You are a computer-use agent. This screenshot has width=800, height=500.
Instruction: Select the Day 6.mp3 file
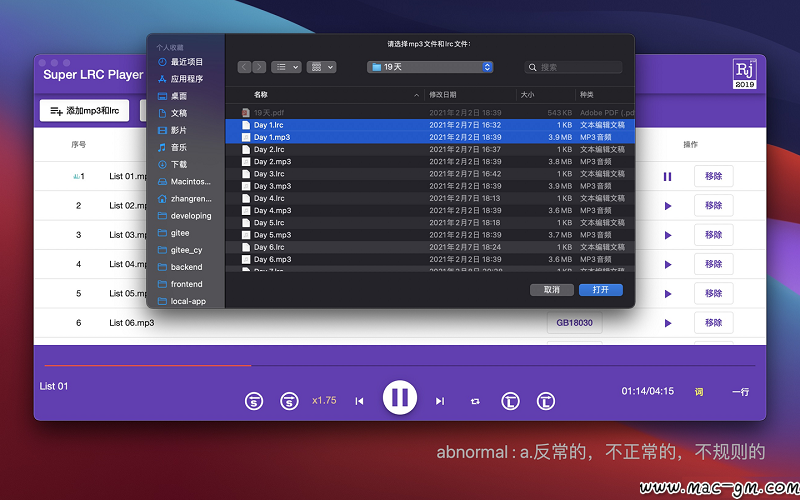430,260
